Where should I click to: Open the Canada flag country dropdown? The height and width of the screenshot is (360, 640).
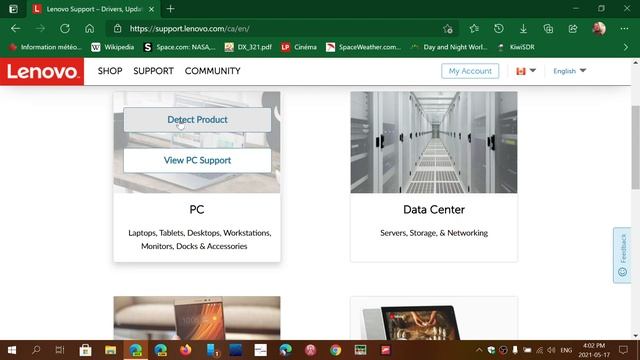click(x=526, y=71)
